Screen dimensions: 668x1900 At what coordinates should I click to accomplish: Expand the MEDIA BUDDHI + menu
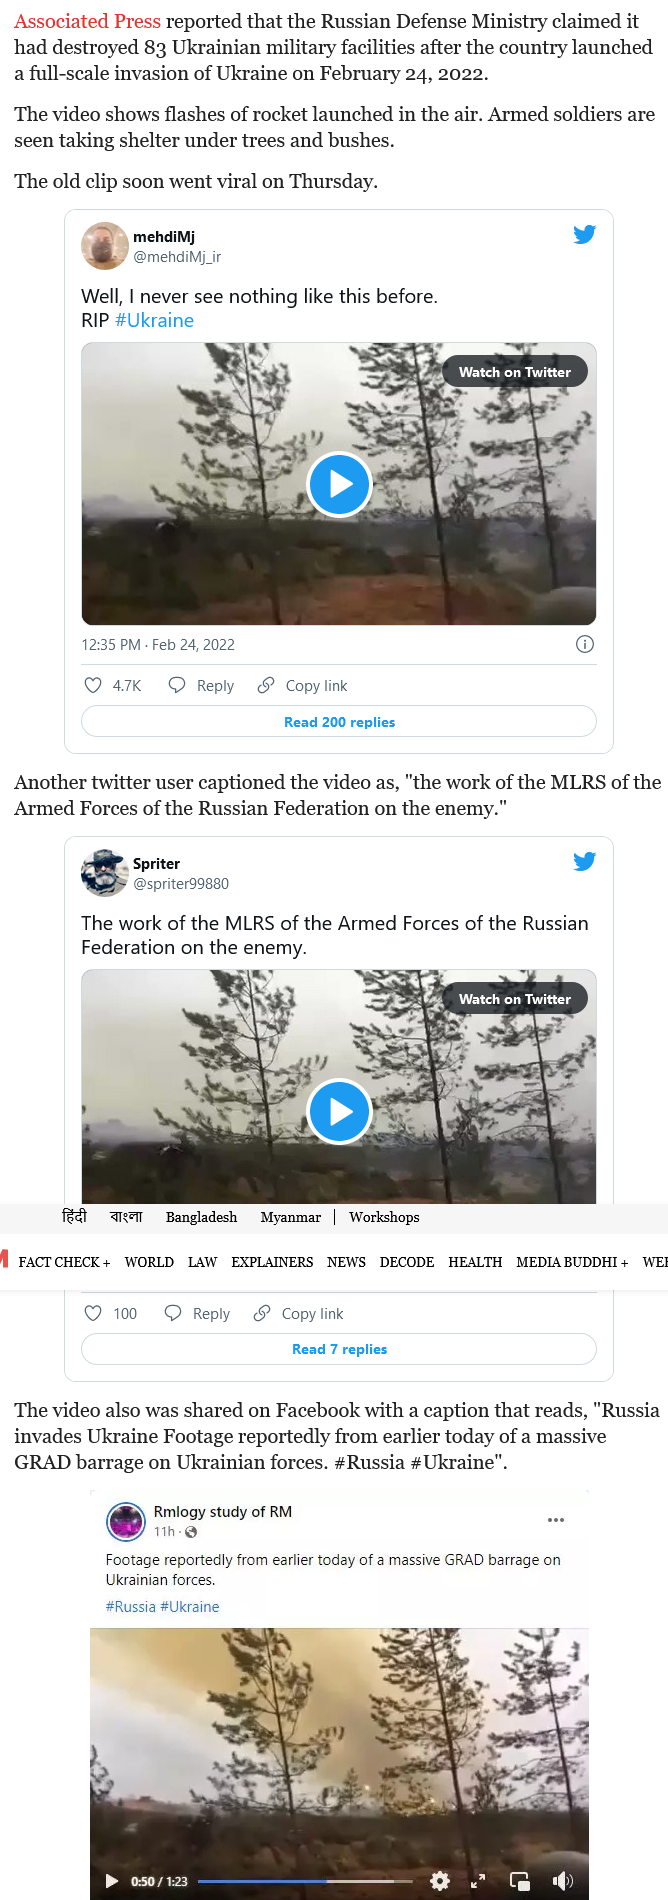coord(572,1262)
